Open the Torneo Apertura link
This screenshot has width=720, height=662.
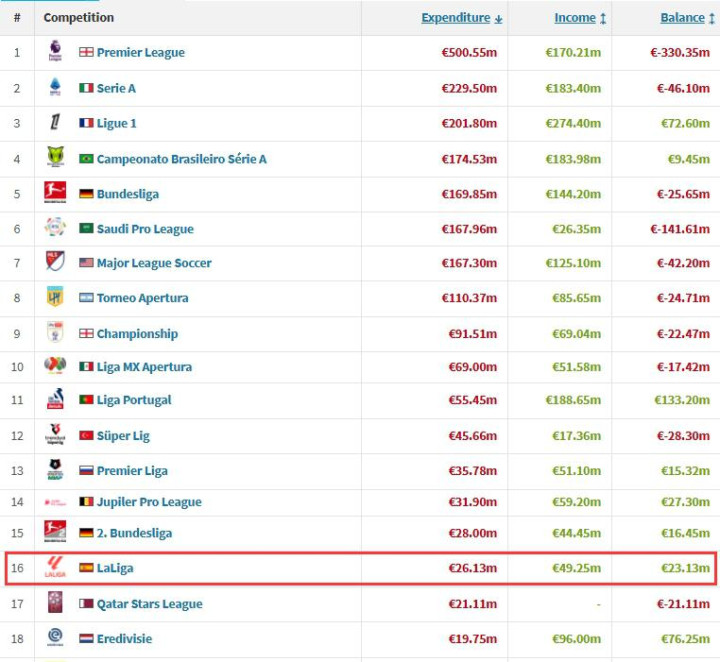point(142,298)
